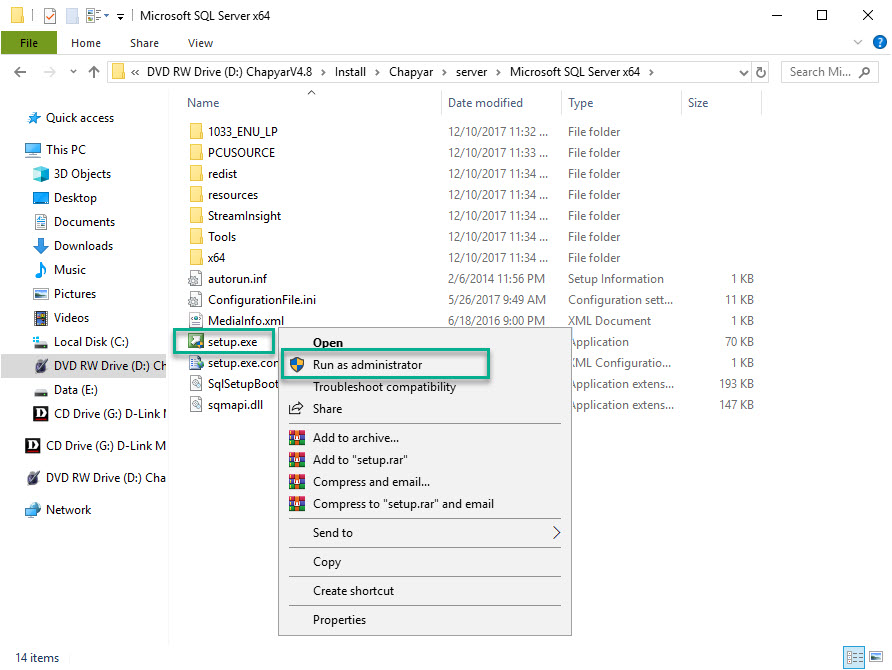This screenshot has width=892, height=670.
Task: Open recent locations dropdown arrow
Action: (73, 72)
